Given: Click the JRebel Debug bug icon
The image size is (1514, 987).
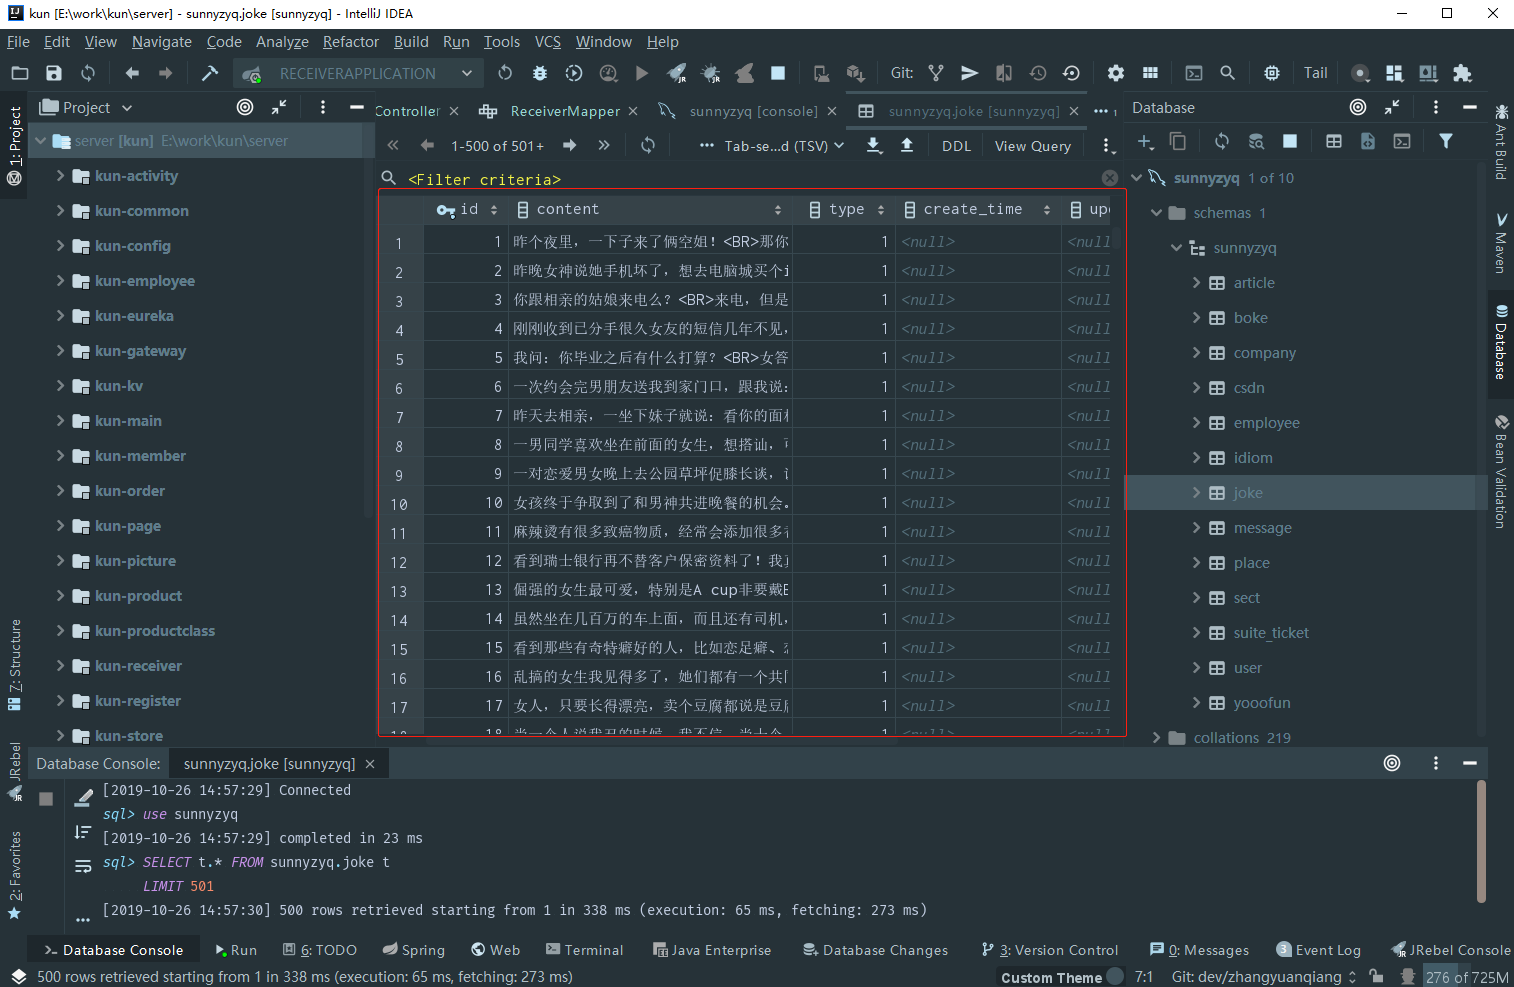Looking at the screenshot, I should (711, 73).
